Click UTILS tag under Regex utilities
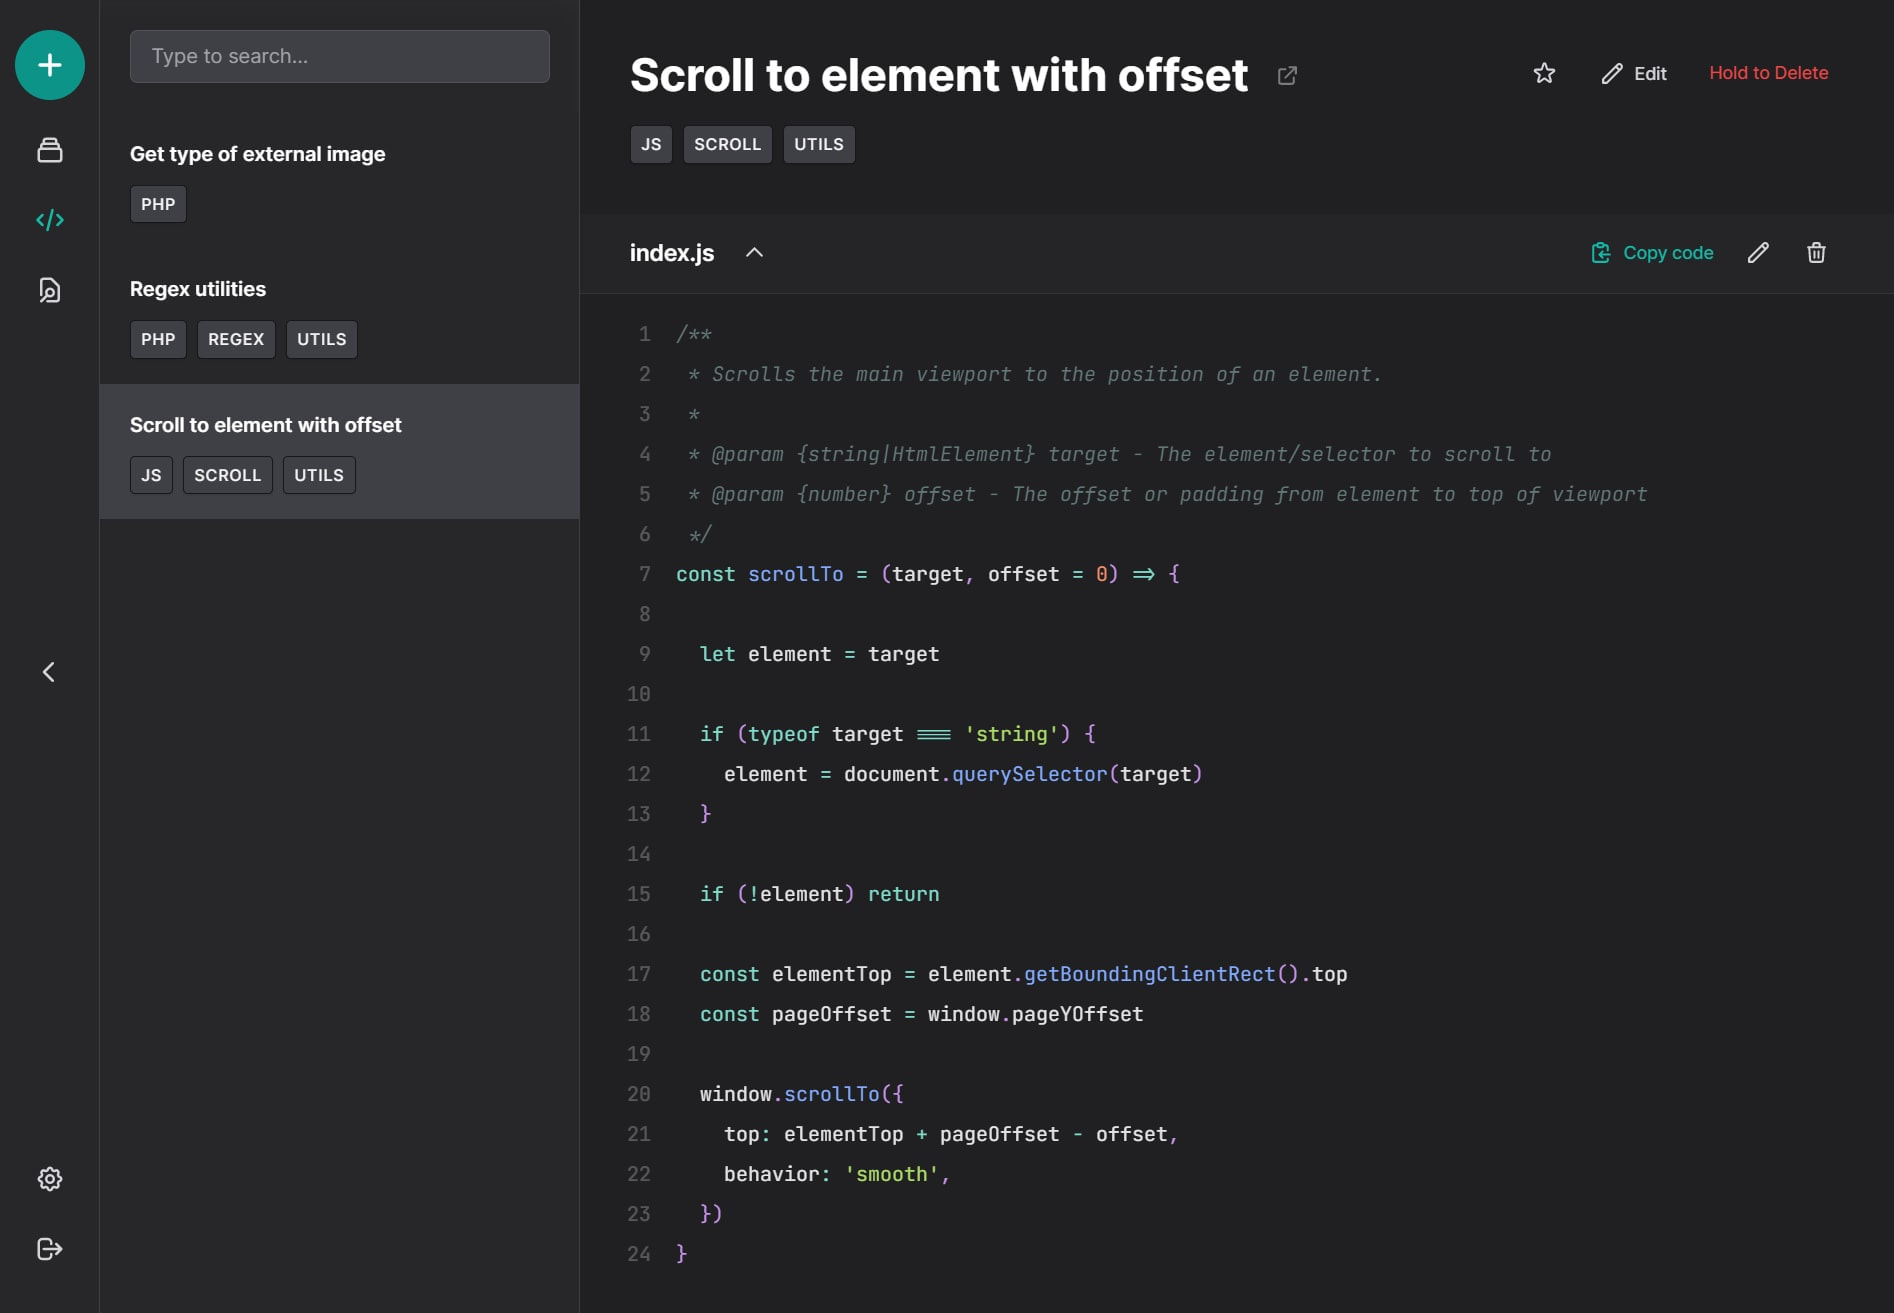1894x1313 pixels. pyautogui.click(x=321, y=339)
